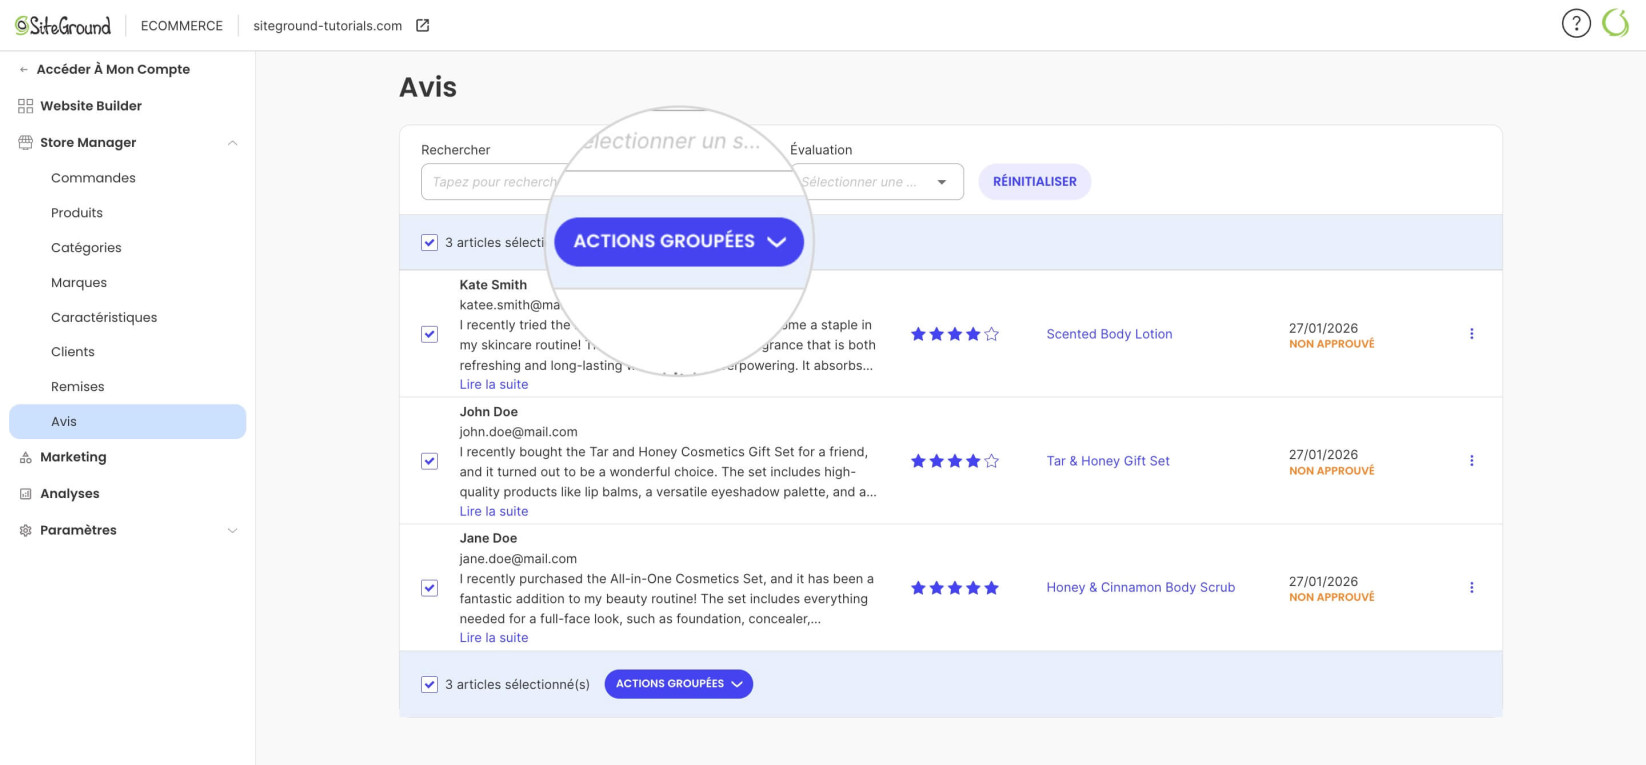The image size is (1646, 765).
Task: Uncheck the John Doe review checkbox
Action: 430,461
